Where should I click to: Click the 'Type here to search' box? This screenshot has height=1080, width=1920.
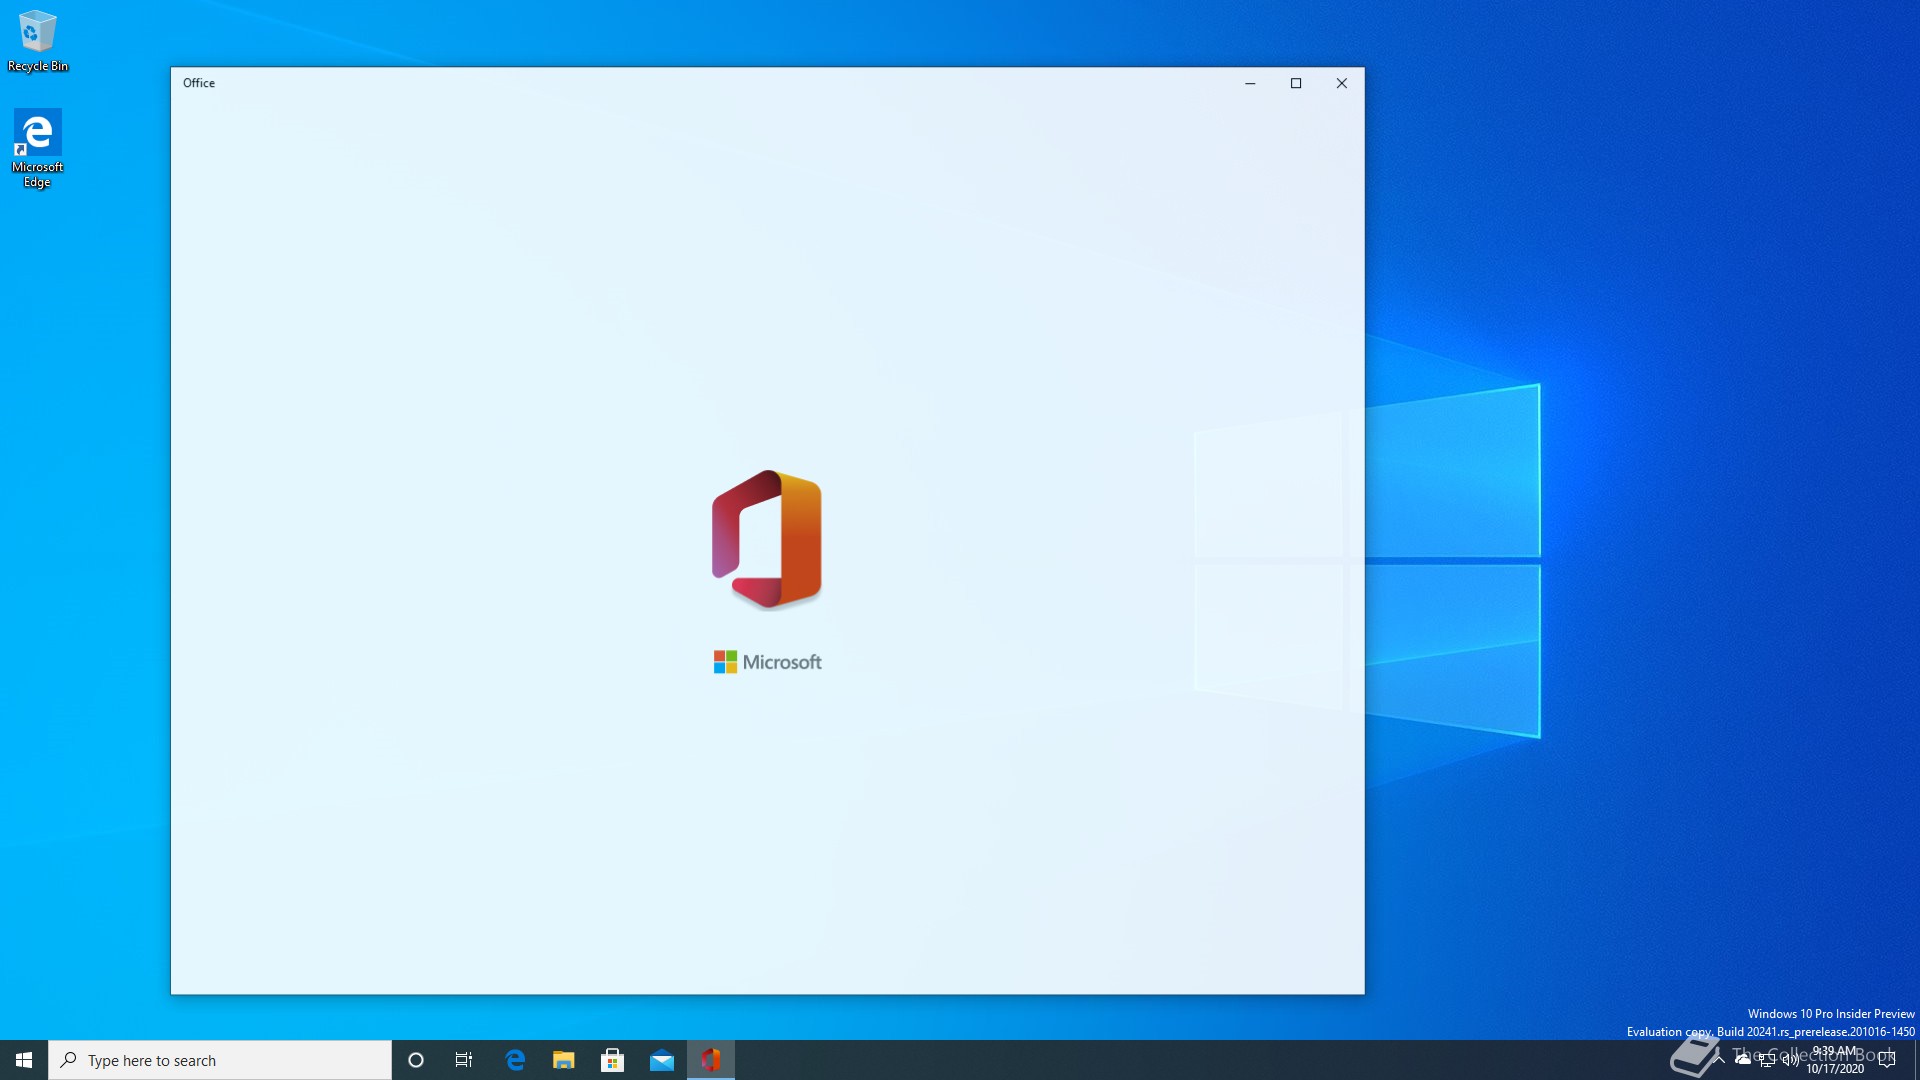[x=220, y=1060]
